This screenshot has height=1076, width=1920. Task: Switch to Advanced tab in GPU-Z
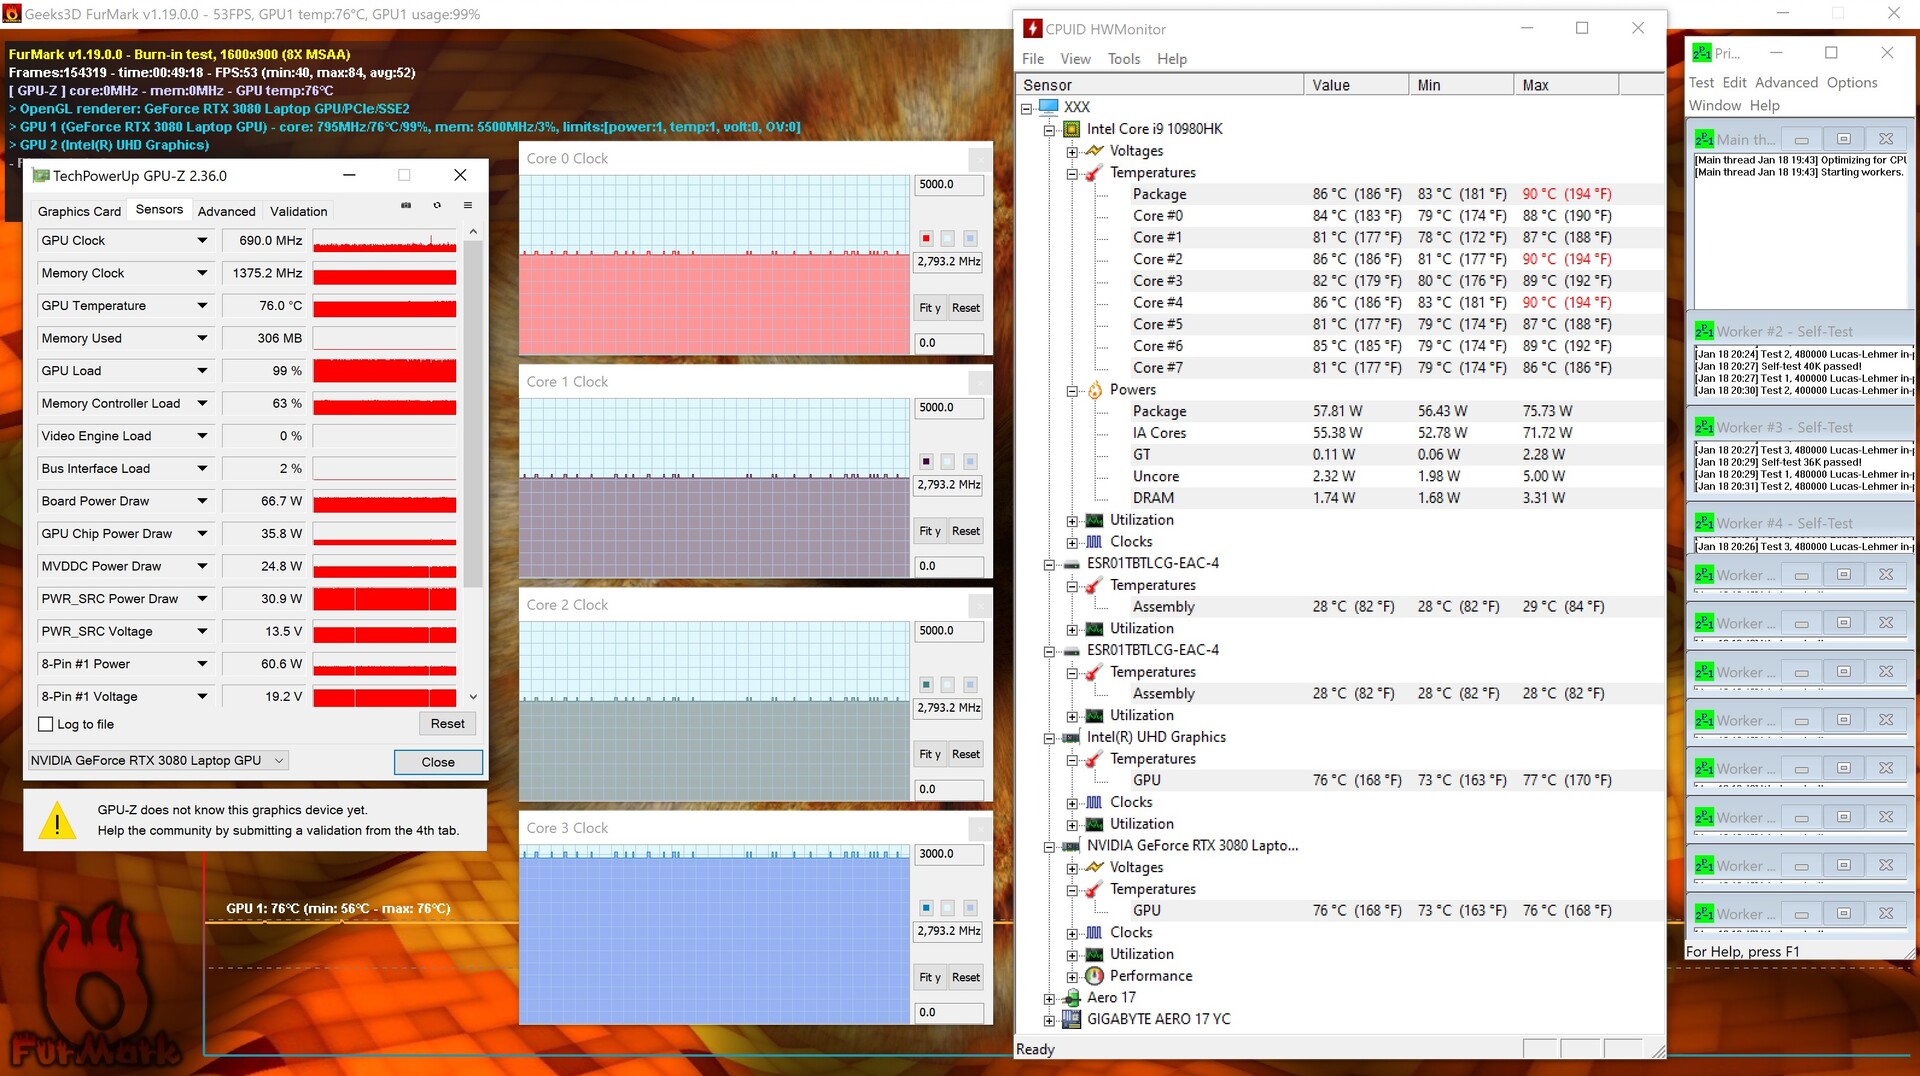point(227,211)
